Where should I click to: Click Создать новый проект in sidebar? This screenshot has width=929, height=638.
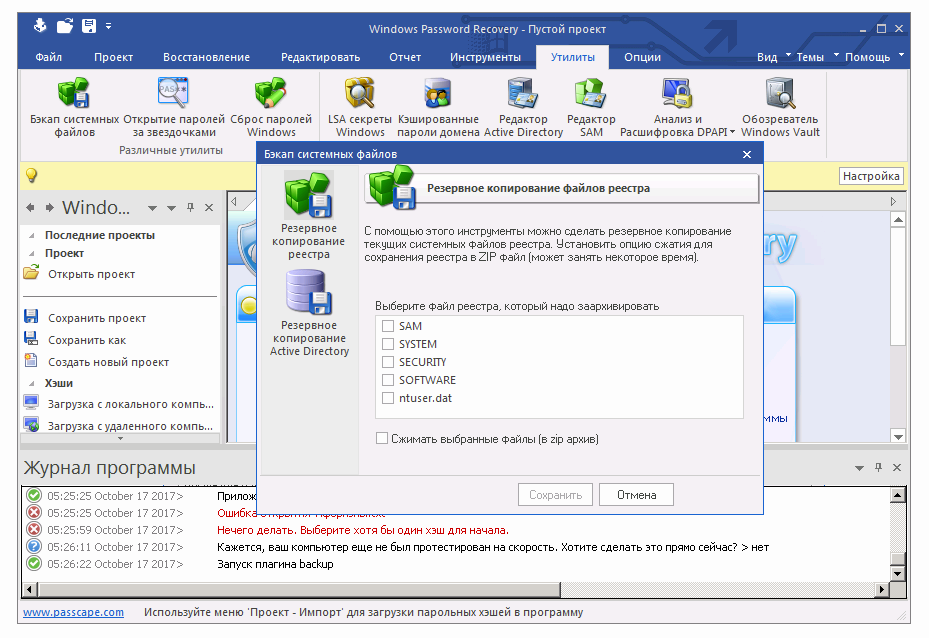click(106, 361)
